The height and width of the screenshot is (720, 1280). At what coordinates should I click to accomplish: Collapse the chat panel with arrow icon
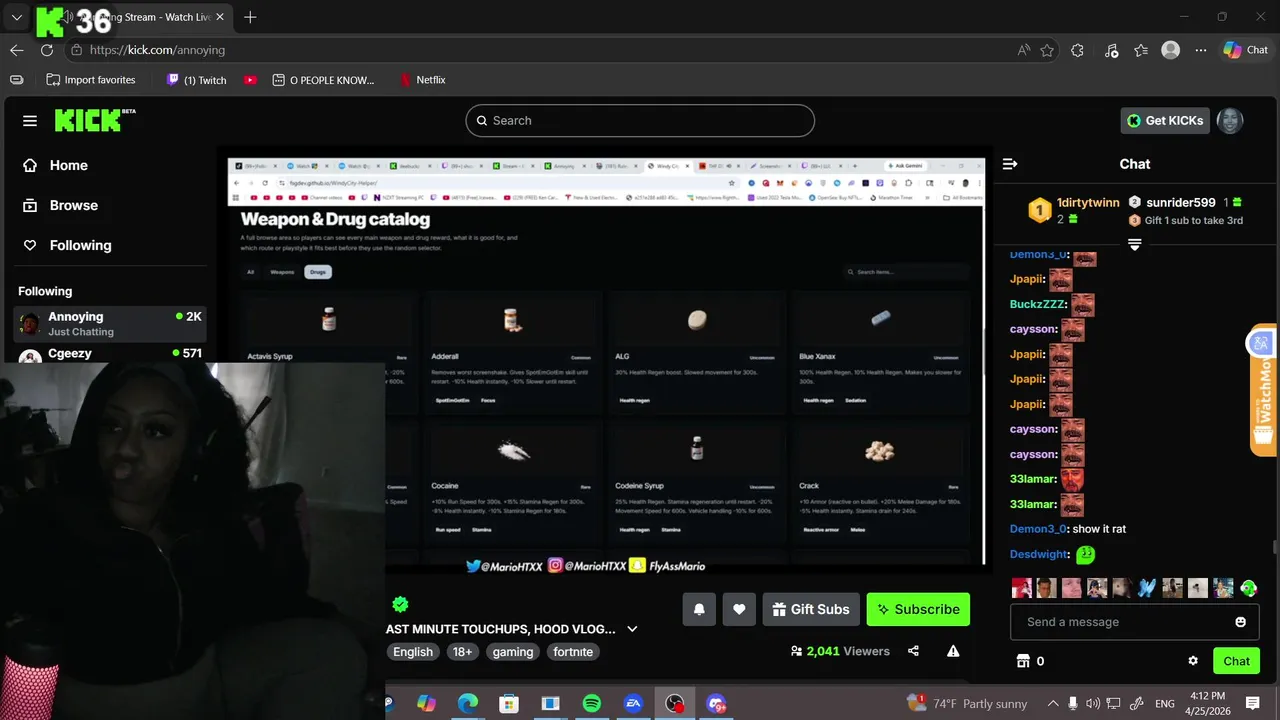click(1010, 164)
